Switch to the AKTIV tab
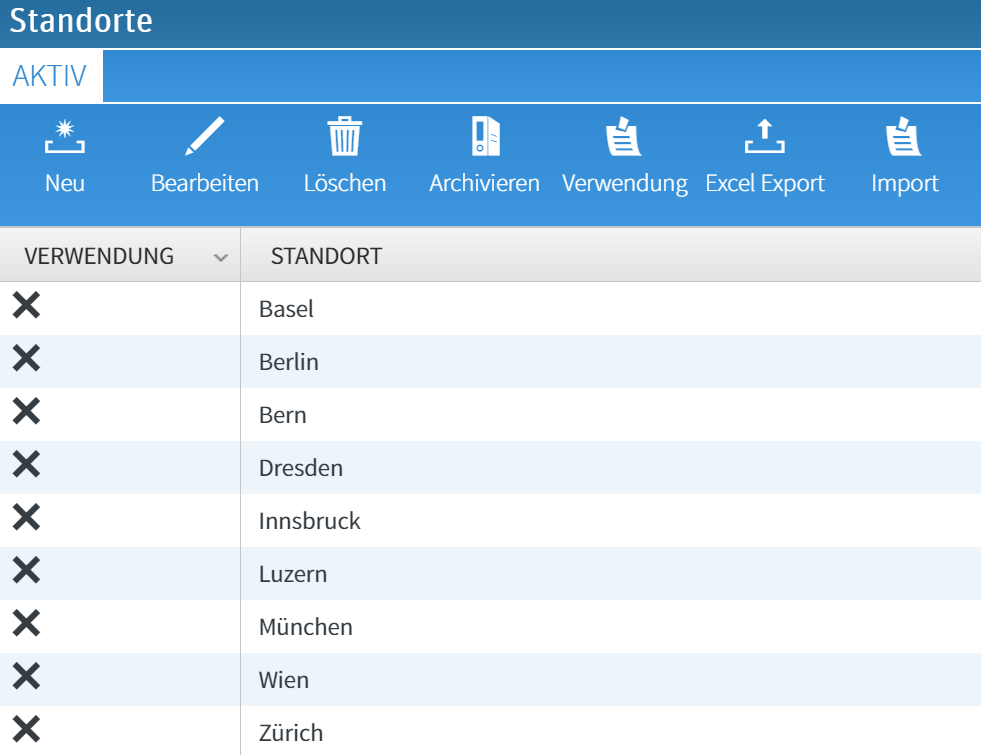The width and height of the screenshot is (981, 755). (50, 74)
